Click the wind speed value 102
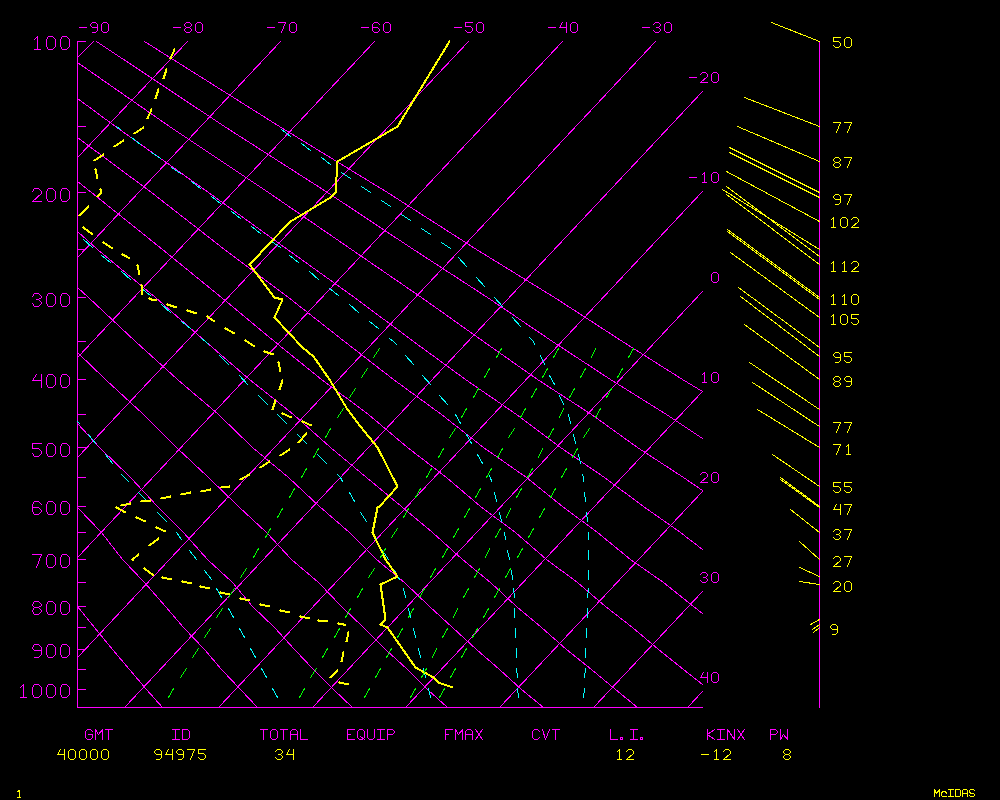The image size is (1000, 800). coord(845,223)
